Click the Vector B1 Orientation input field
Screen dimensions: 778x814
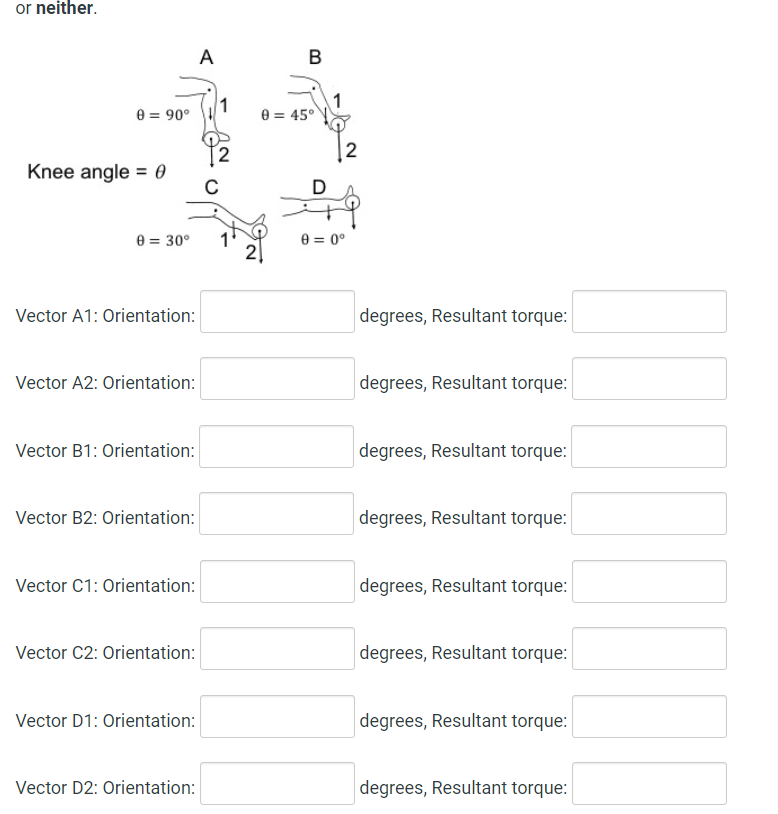[277, 446]
